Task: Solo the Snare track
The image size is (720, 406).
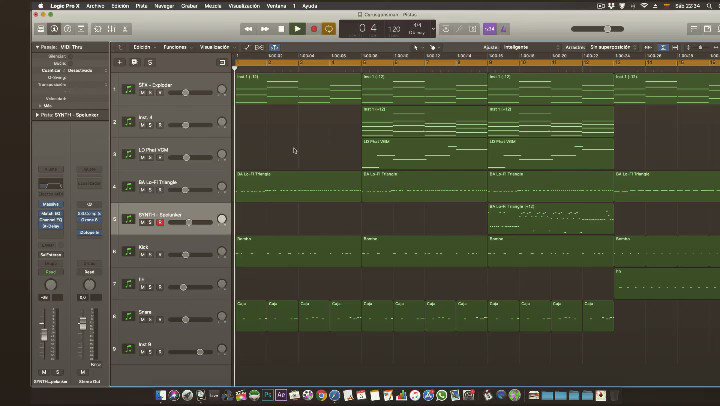Action: (x=150, y=319)
